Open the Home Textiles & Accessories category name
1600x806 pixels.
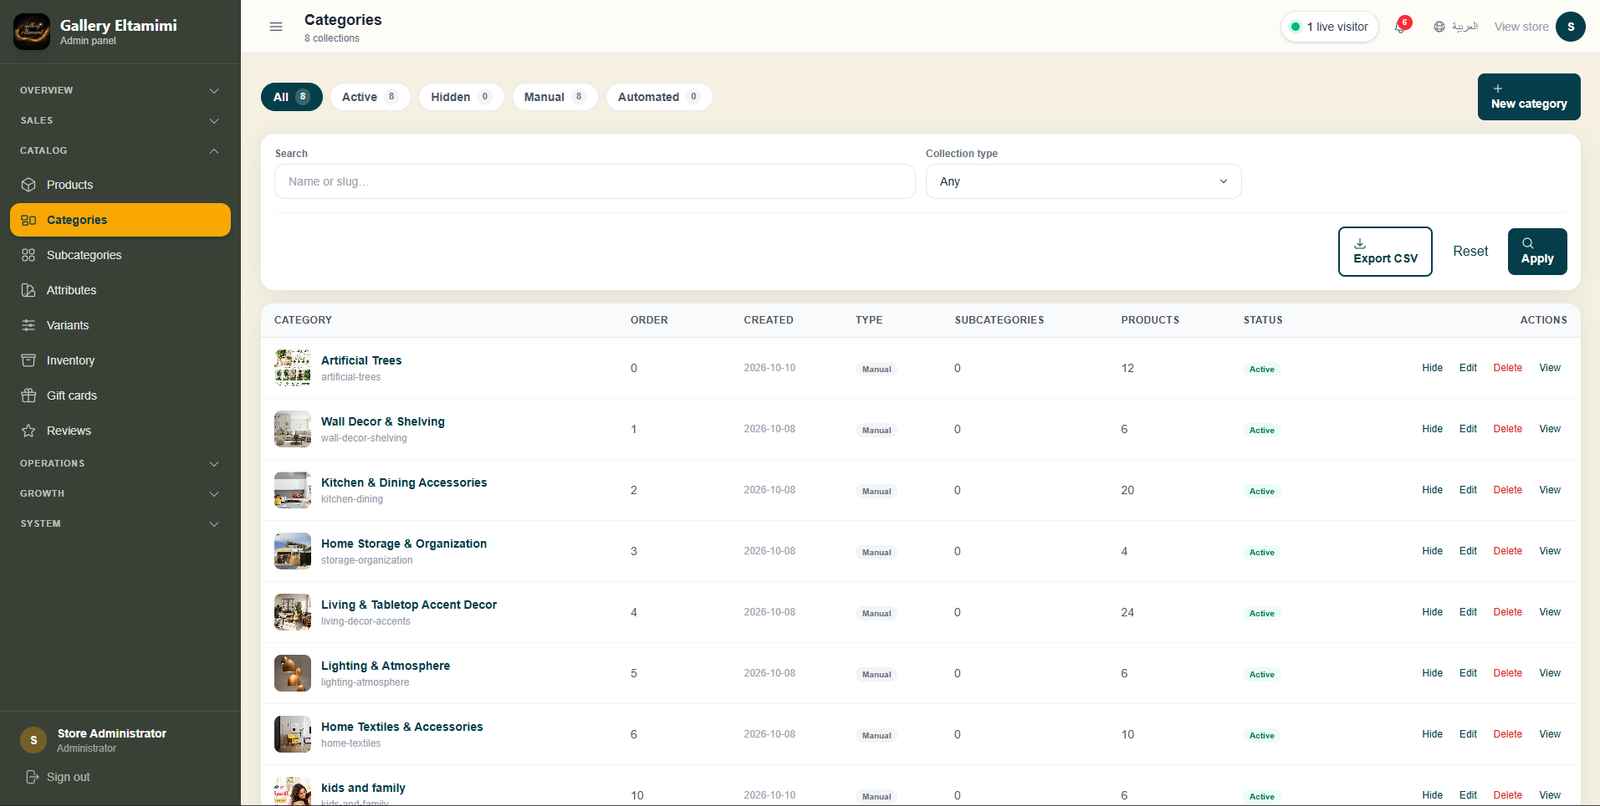click(x=402, y=727)
